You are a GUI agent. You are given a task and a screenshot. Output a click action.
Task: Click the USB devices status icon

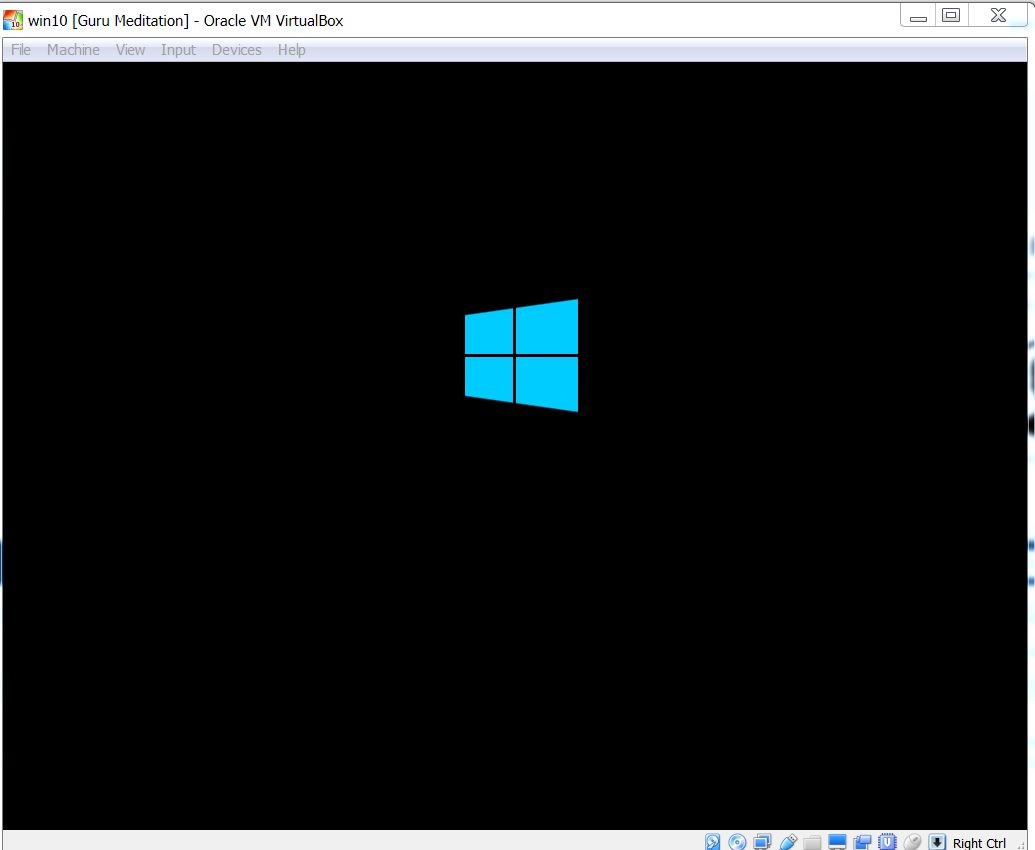[787, 841]
